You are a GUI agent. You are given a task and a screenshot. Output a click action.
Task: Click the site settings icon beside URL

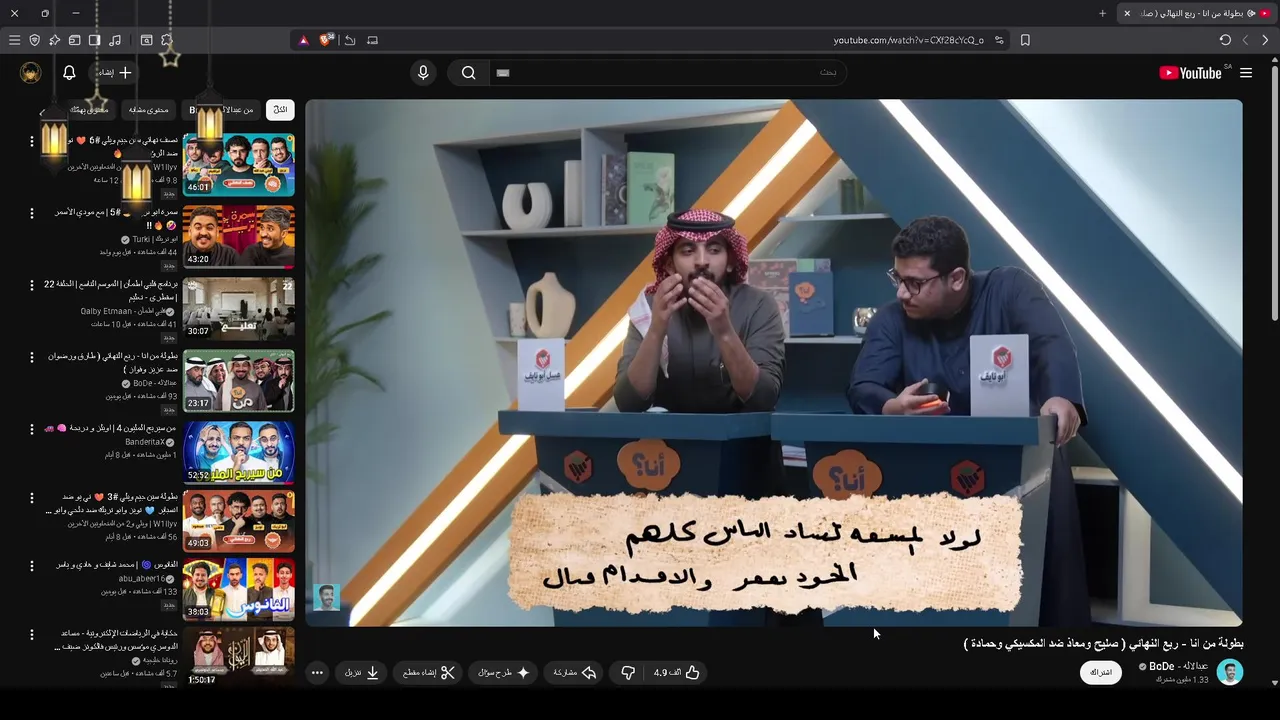click(999, 40)
